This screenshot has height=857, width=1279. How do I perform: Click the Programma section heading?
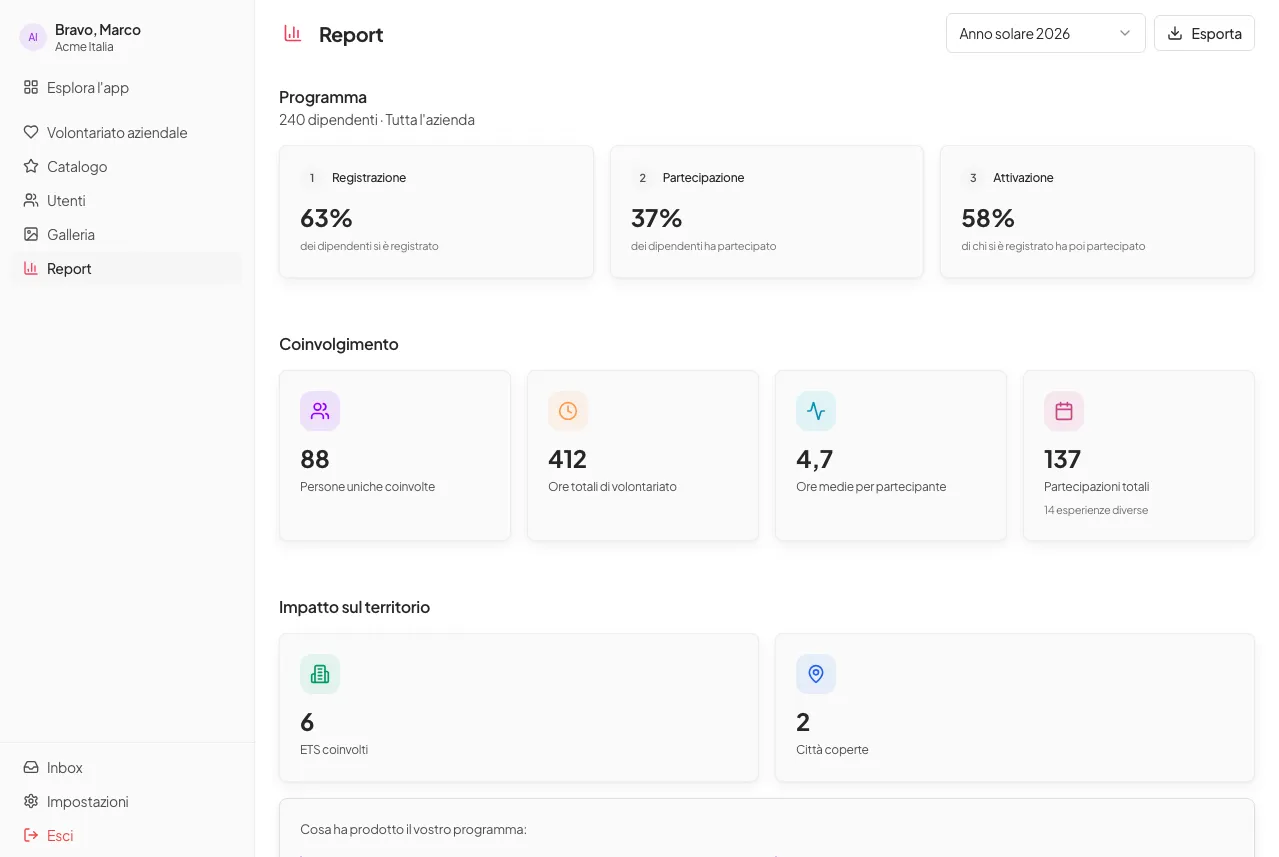323,97
